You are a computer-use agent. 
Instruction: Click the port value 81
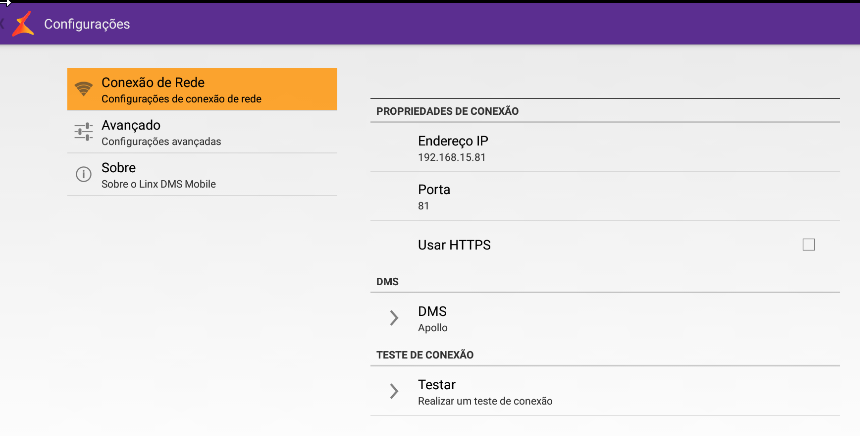(x=423, y=206)
